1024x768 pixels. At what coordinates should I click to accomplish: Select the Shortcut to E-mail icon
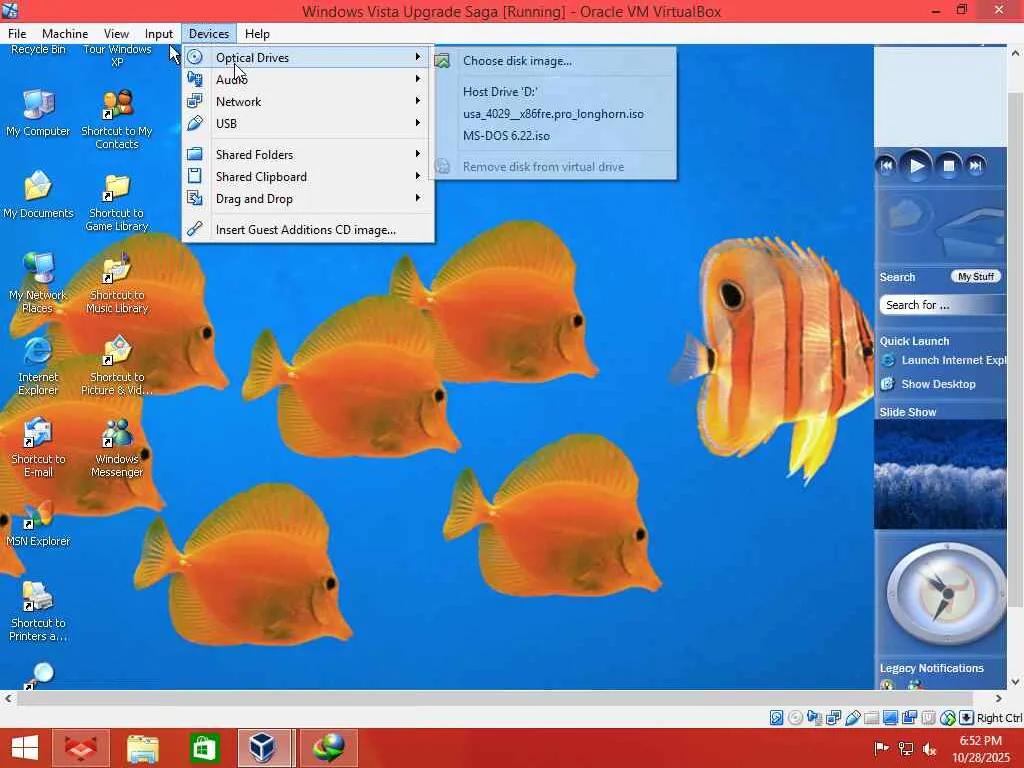coord(38,447)
